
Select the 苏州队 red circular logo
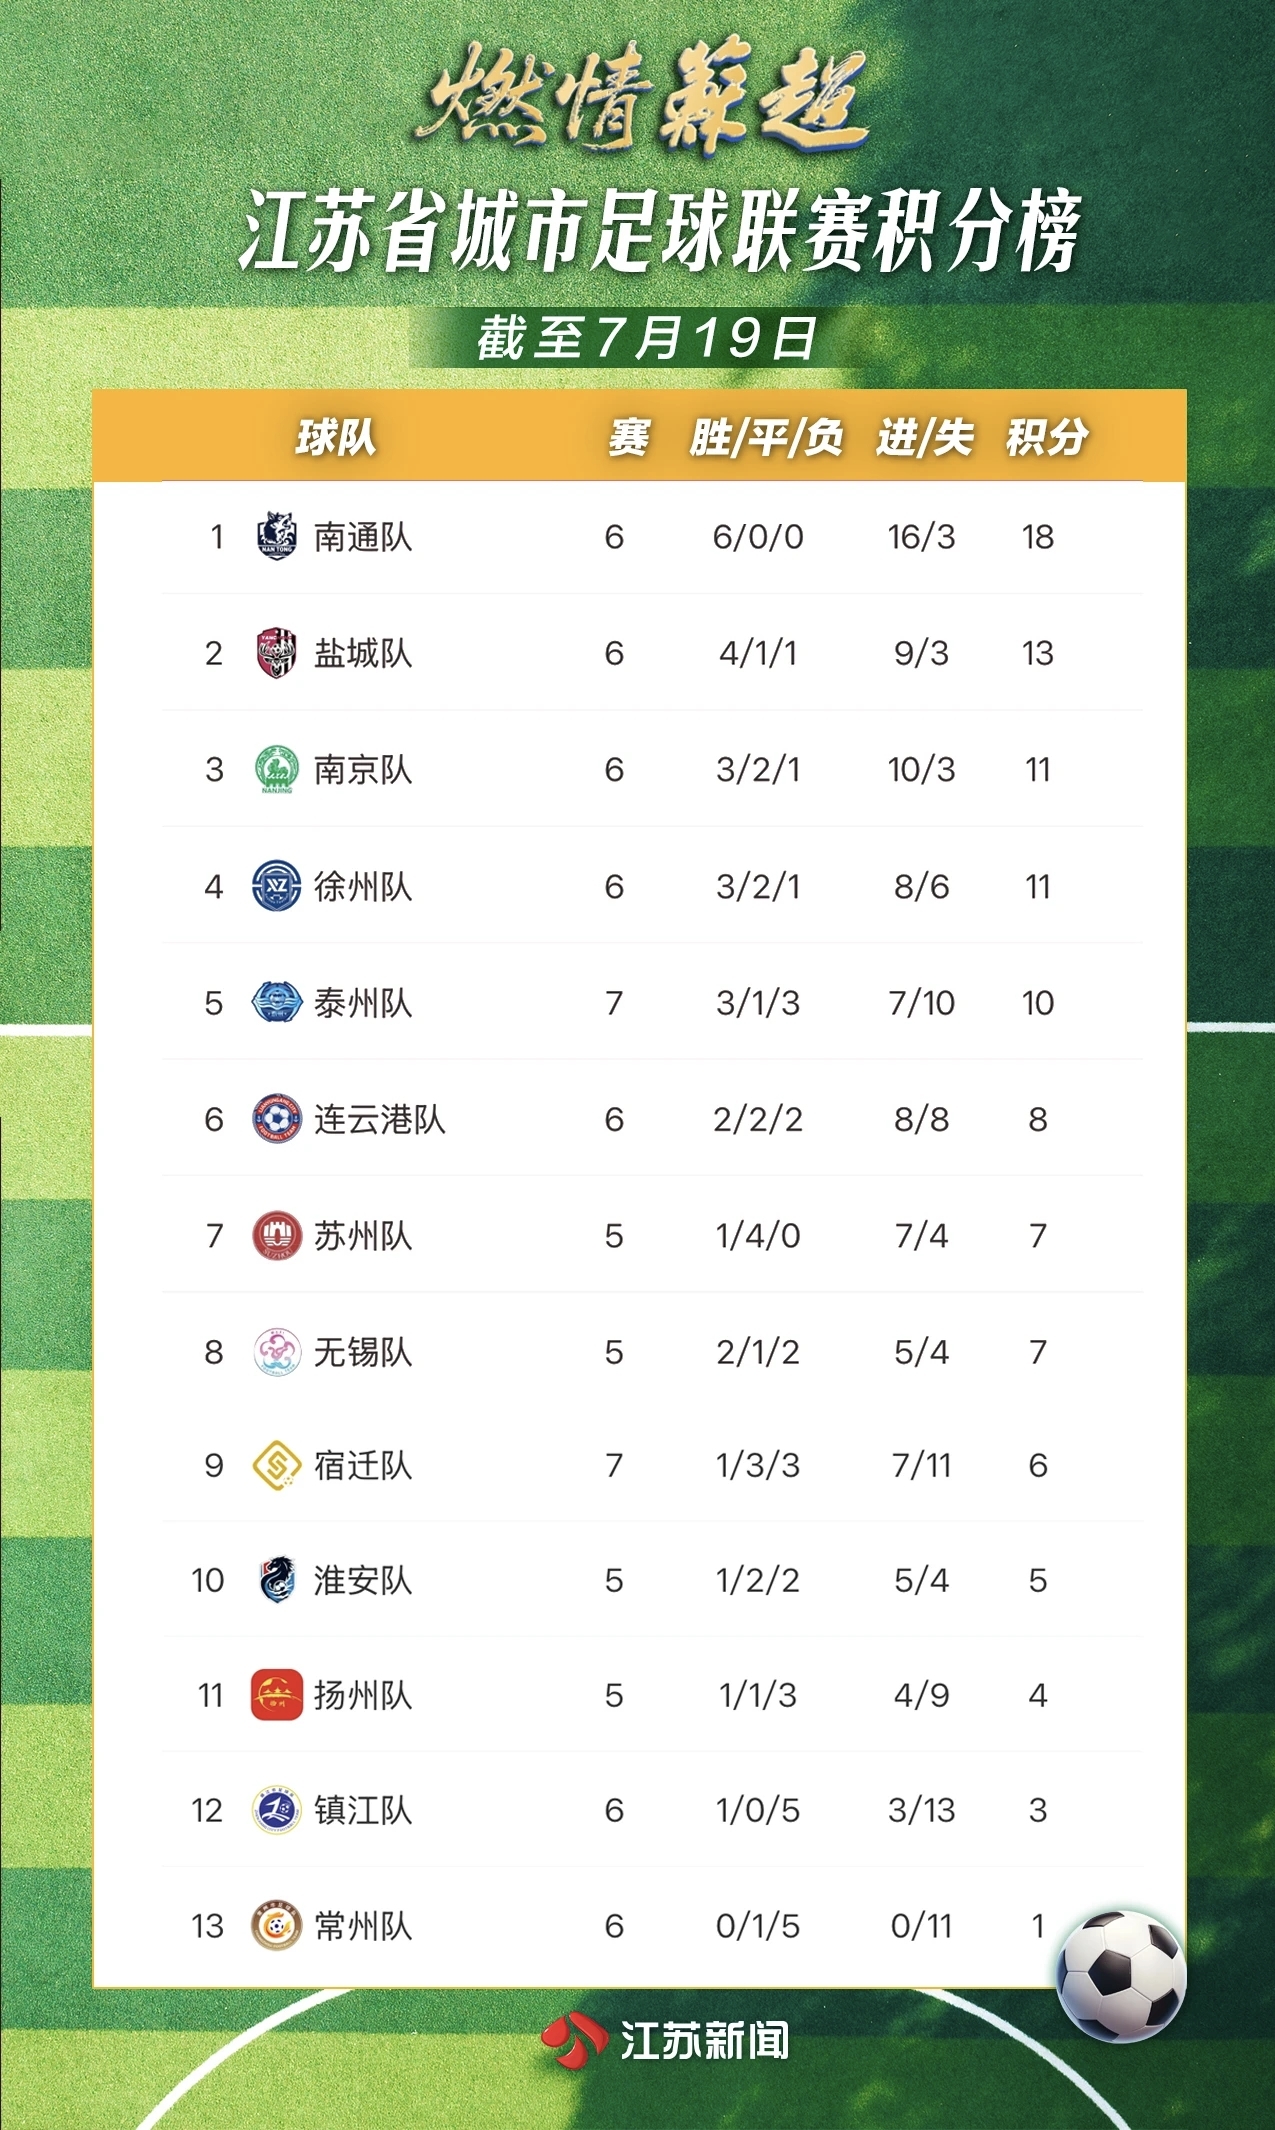276,1235
